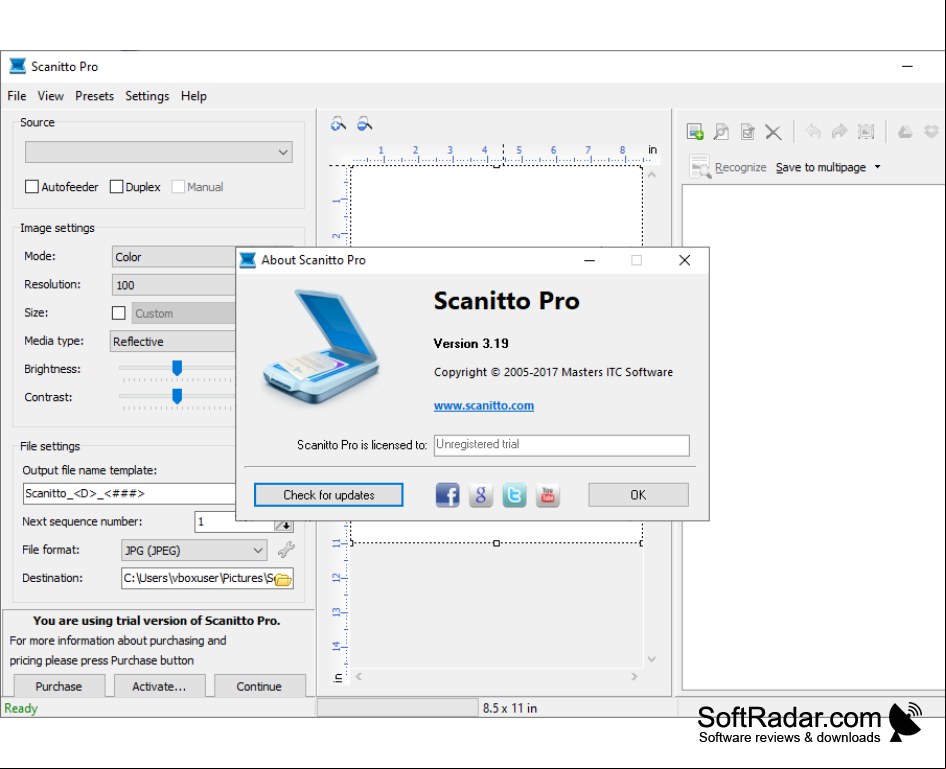
Task: Open the Twitter icon in About dialog
Action: click(x=514, y=495)
